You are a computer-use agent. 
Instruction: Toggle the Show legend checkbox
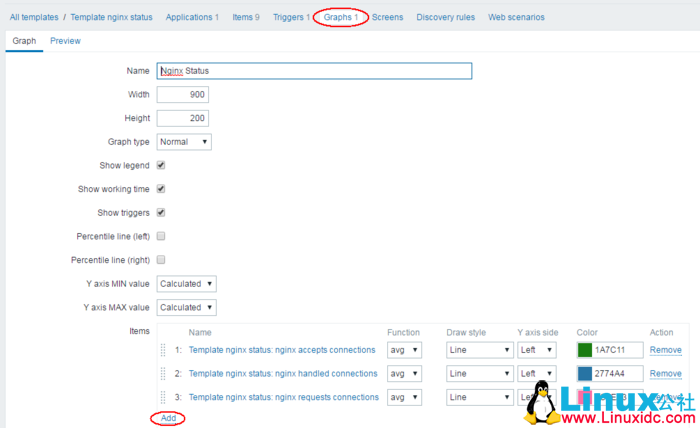click(161, 165)
